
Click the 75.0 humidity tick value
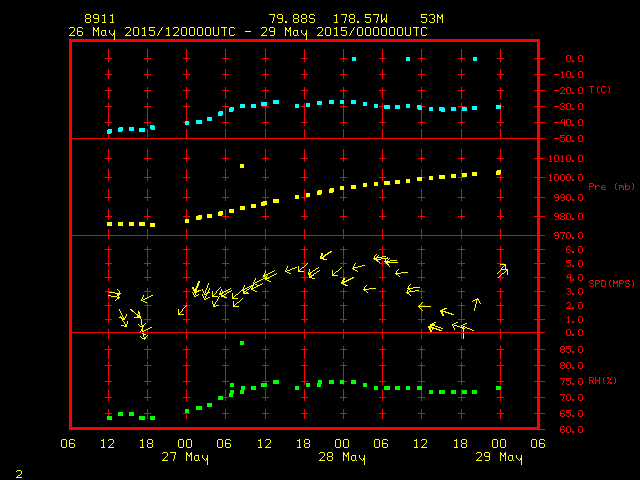(571, 382)
